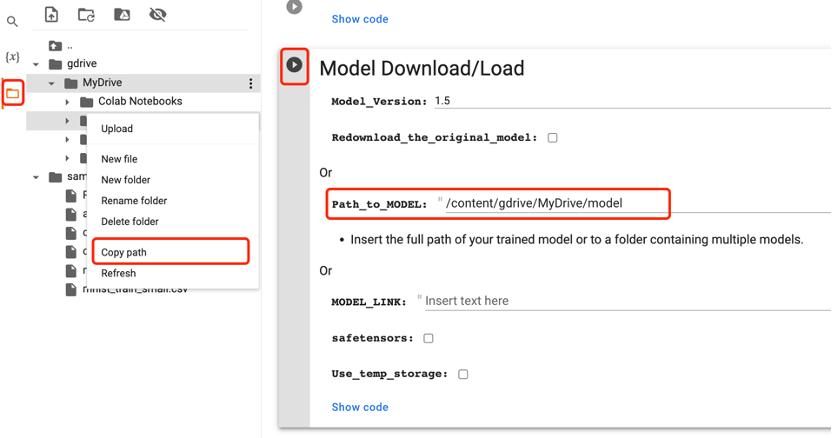Expand the Colab Notebooks folder
The width and height of the screenshot is (832, 438).
68,102
